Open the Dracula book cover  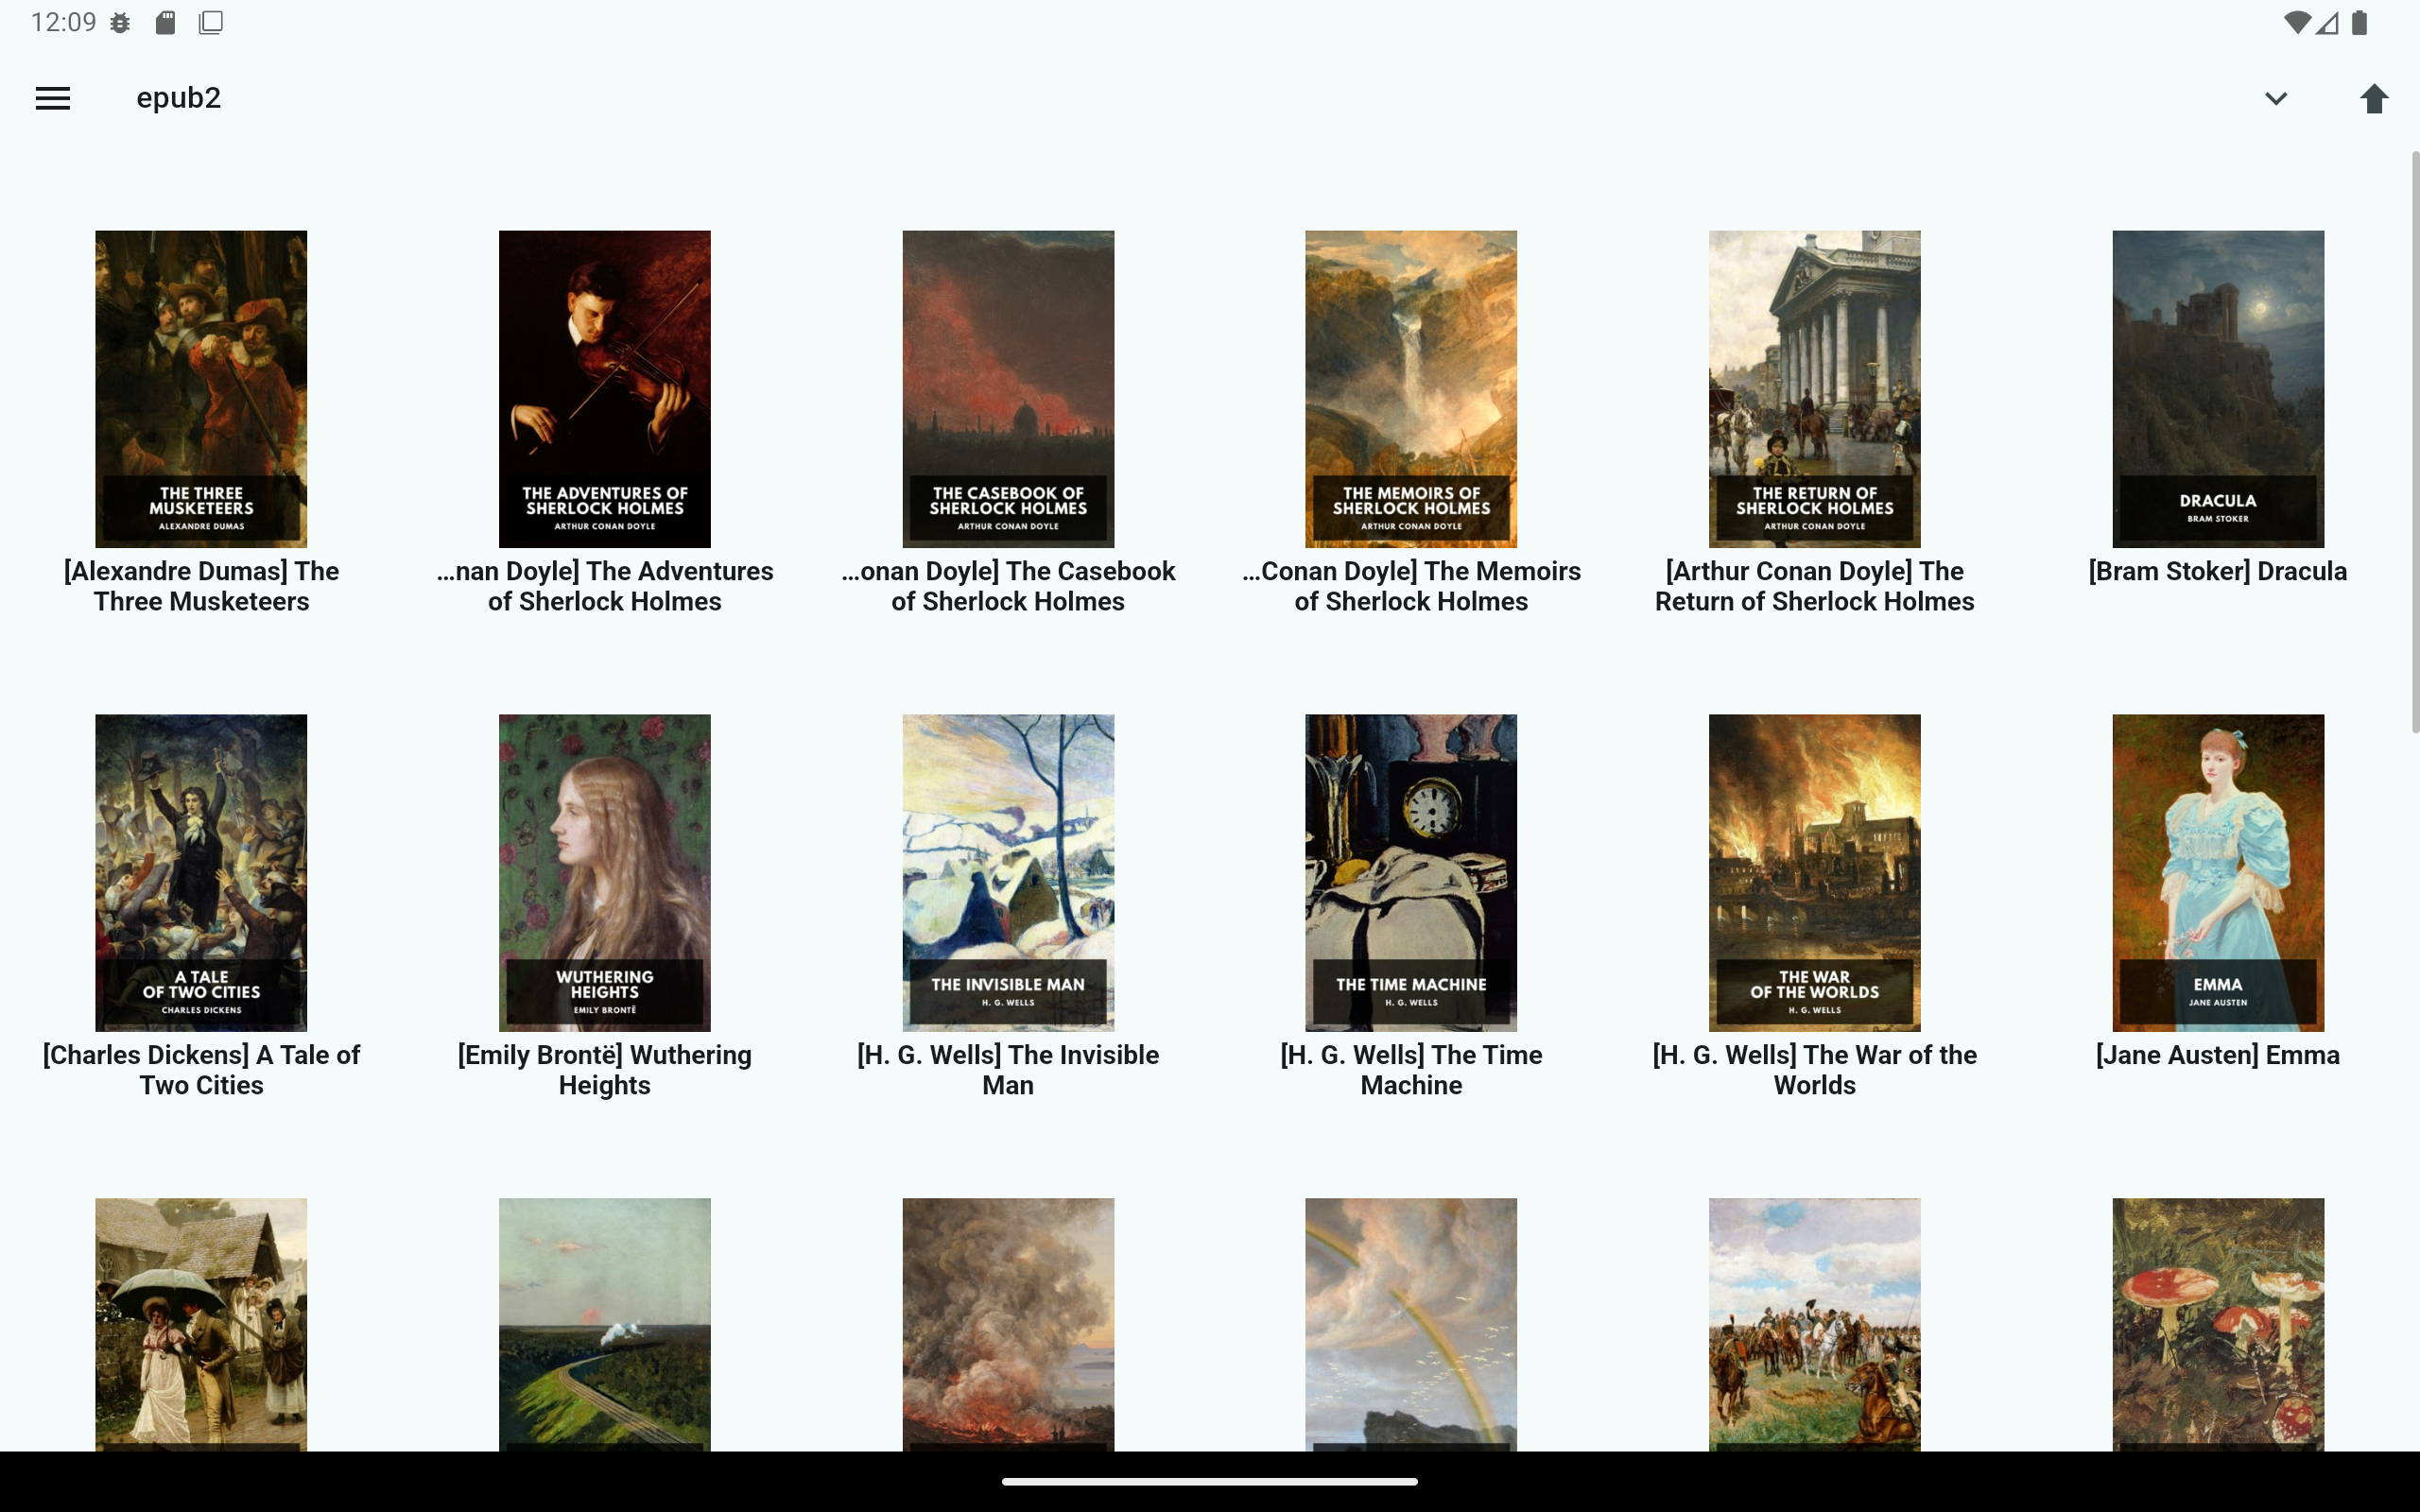coord(2217,388)
